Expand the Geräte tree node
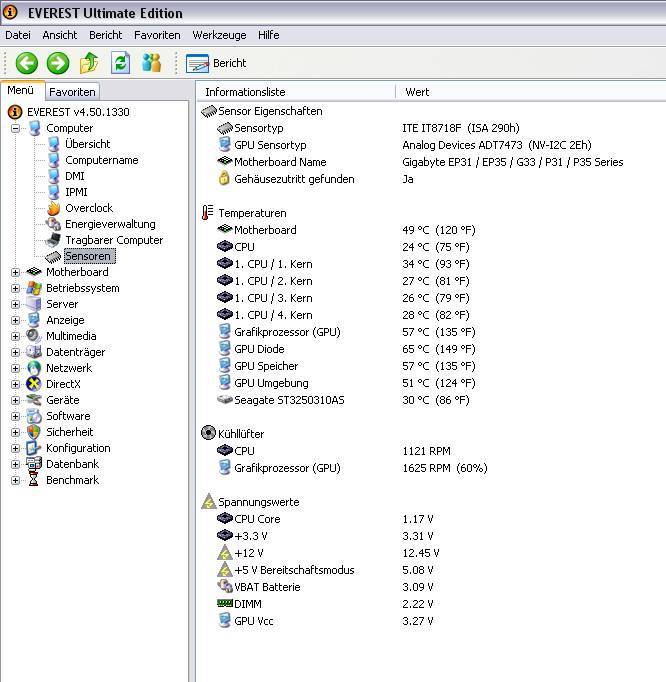This screenshot has height=682, width=666. click(15, 401)
